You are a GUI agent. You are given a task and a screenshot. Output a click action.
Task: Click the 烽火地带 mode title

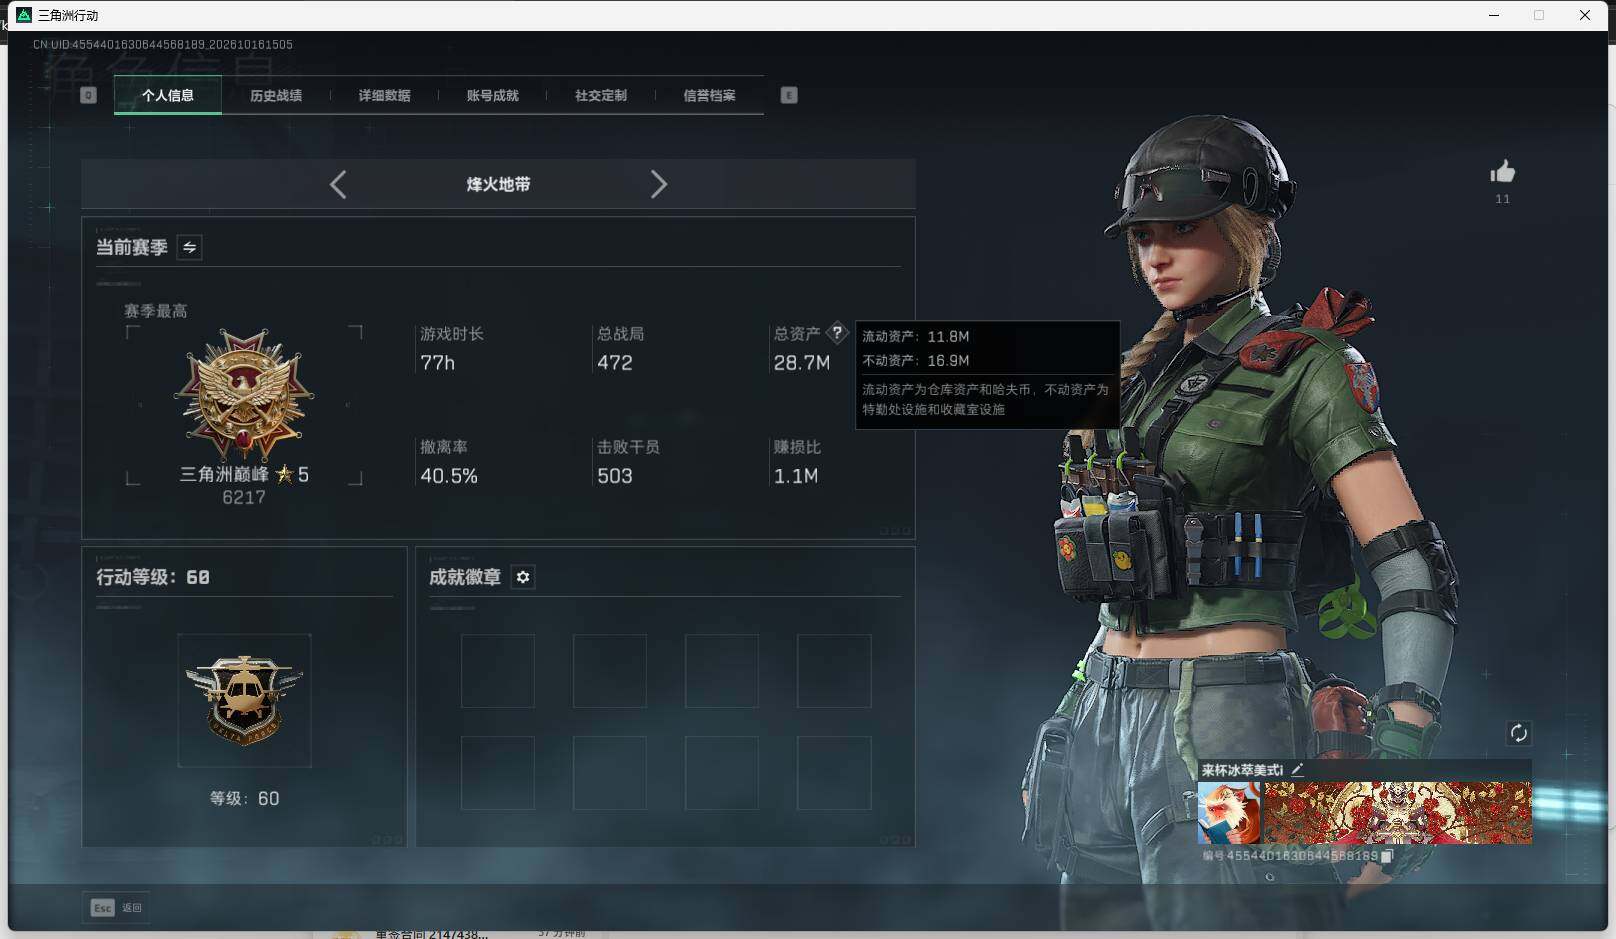pos(498,184)
